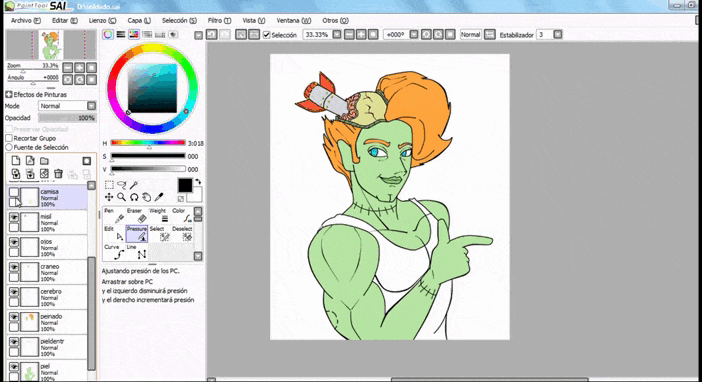The image size is (702, 382).
Task: Select the Color linework tool
Action: pyautogui.click(x=181, y=215)
